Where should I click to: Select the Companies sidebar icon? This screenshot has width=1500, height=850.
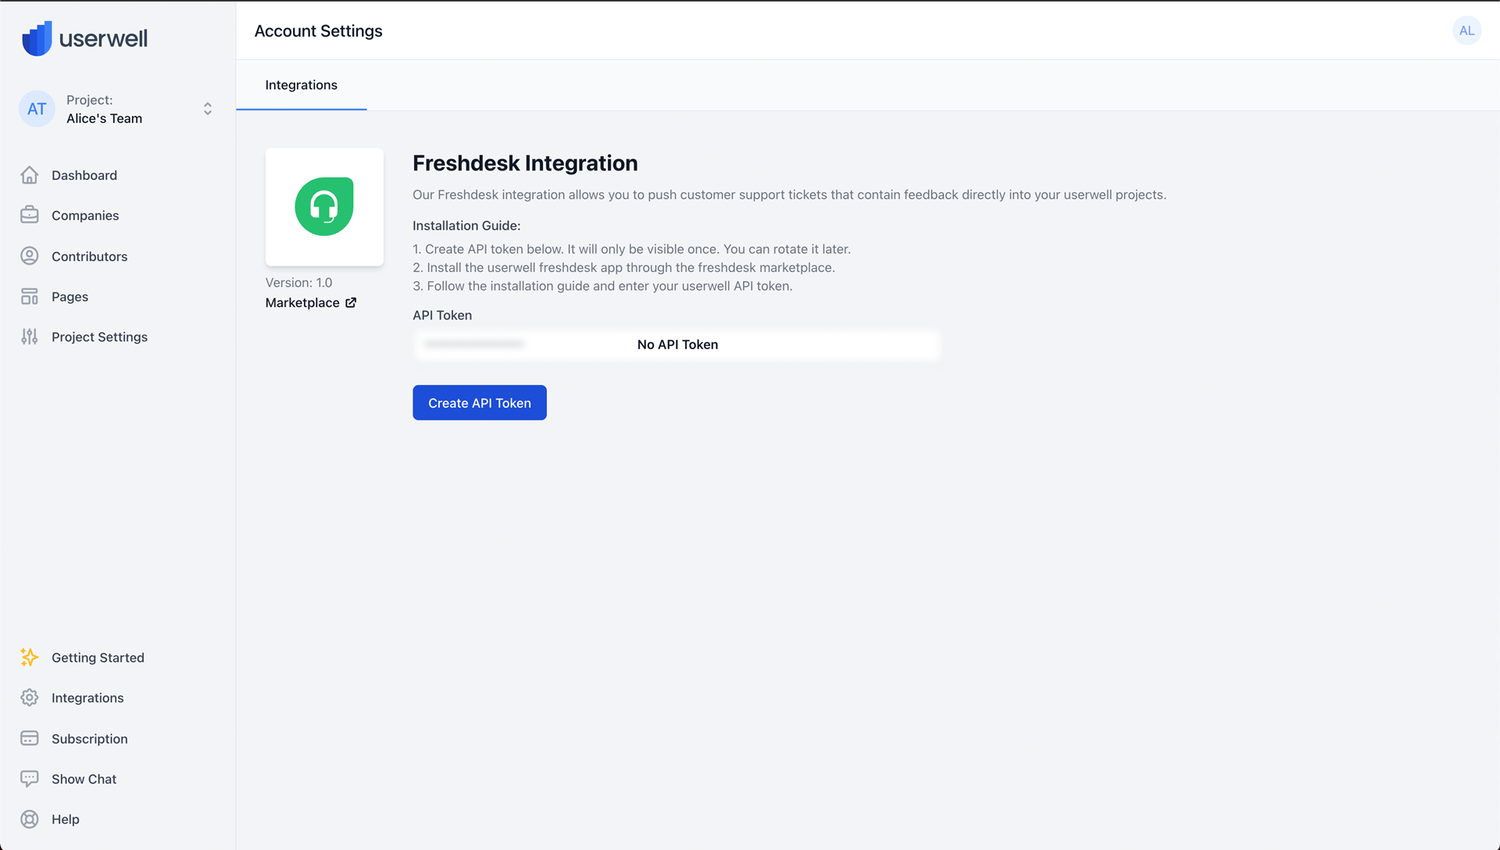[31, 215]
